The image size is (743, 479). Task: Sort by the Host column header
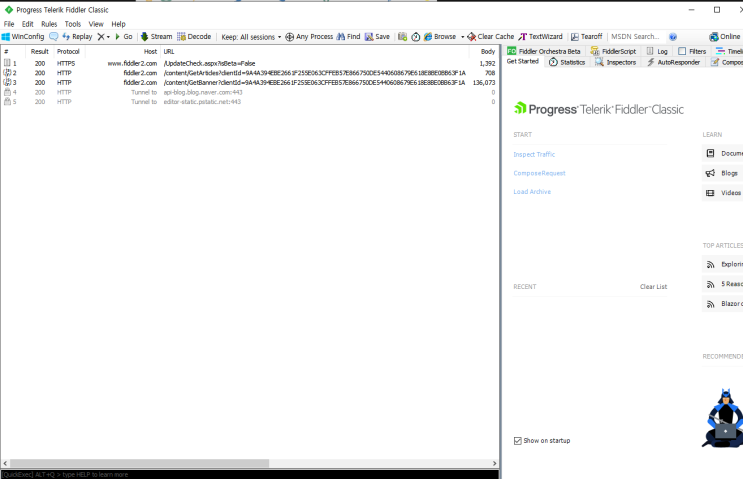click(123, 51)
